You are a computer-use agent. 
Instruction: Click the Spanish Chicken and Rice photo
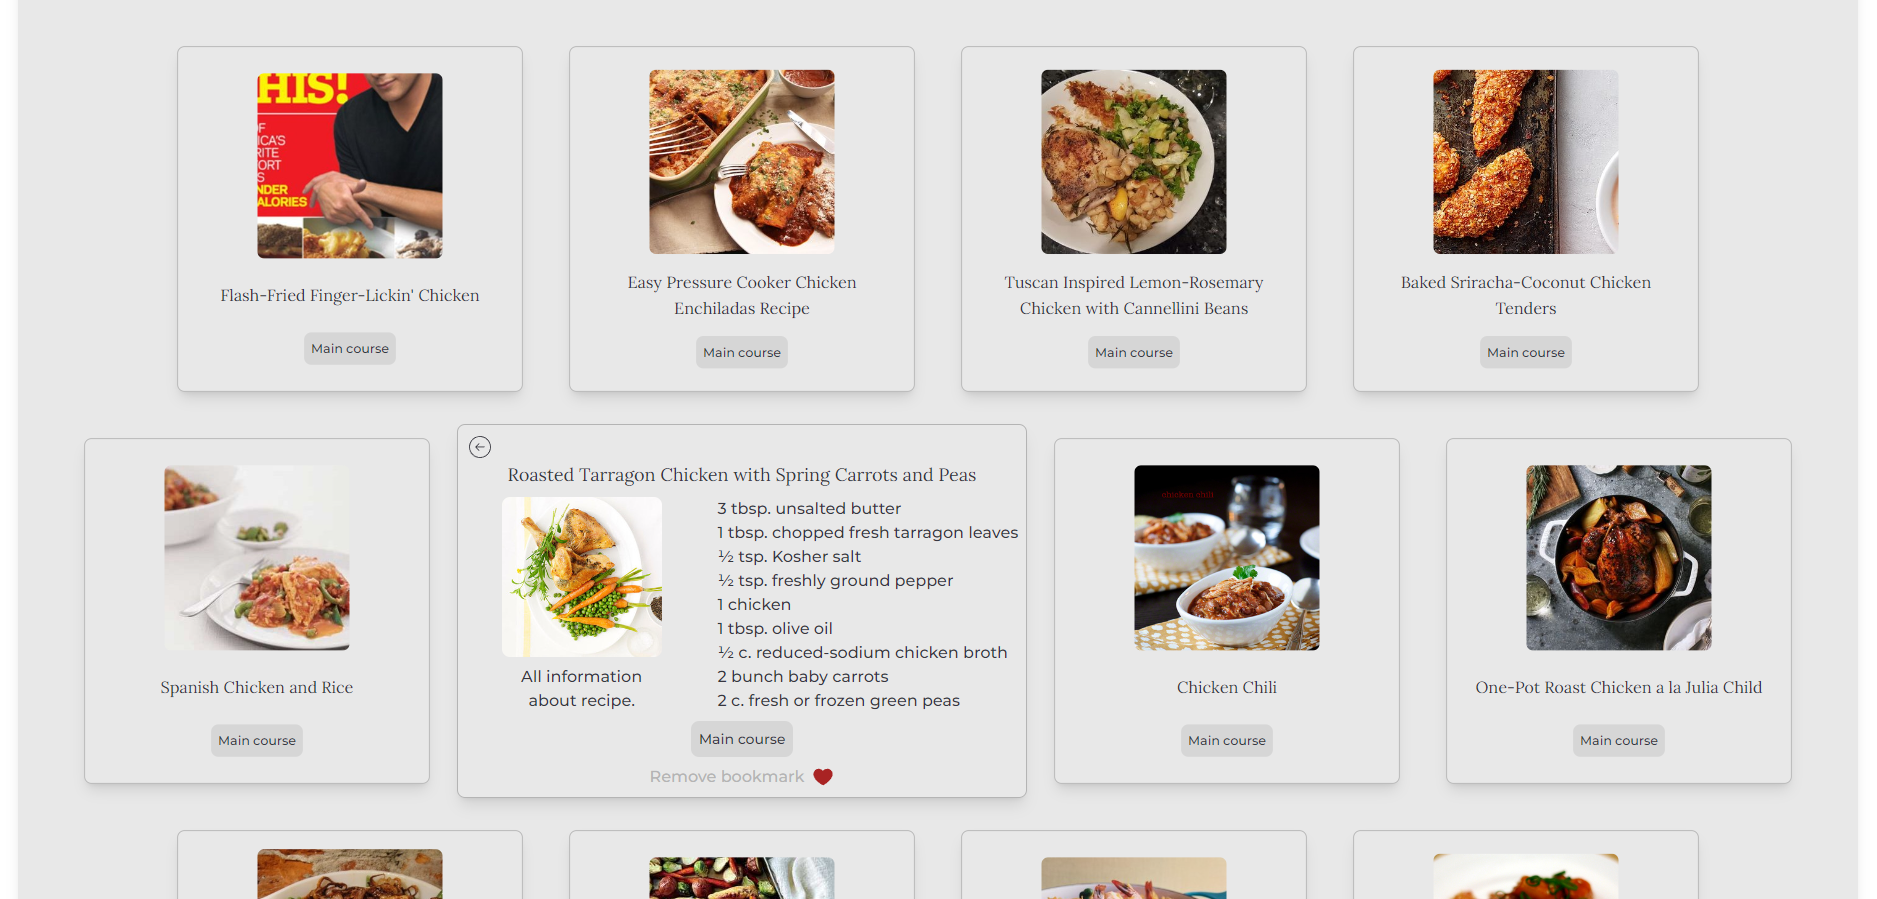click(x=257, y=558)
